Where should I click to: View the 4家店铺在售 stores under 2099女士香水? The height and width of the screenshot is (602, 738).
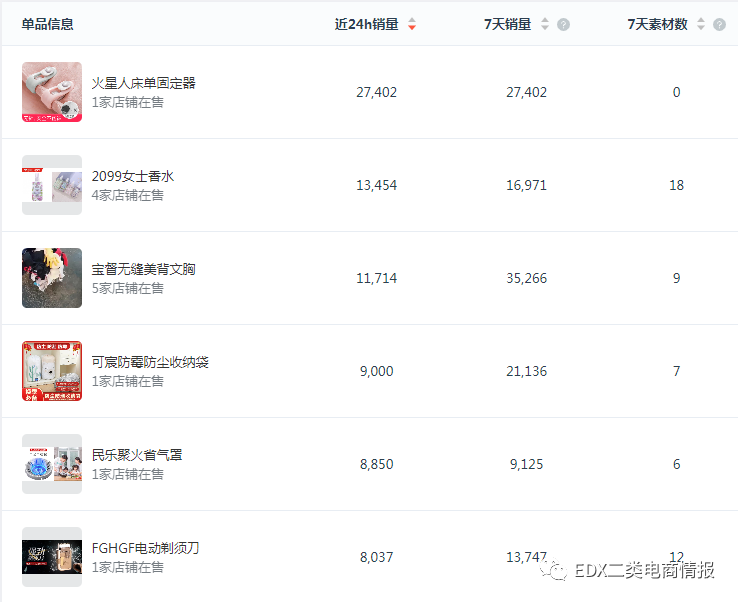[x=128, y=195]
